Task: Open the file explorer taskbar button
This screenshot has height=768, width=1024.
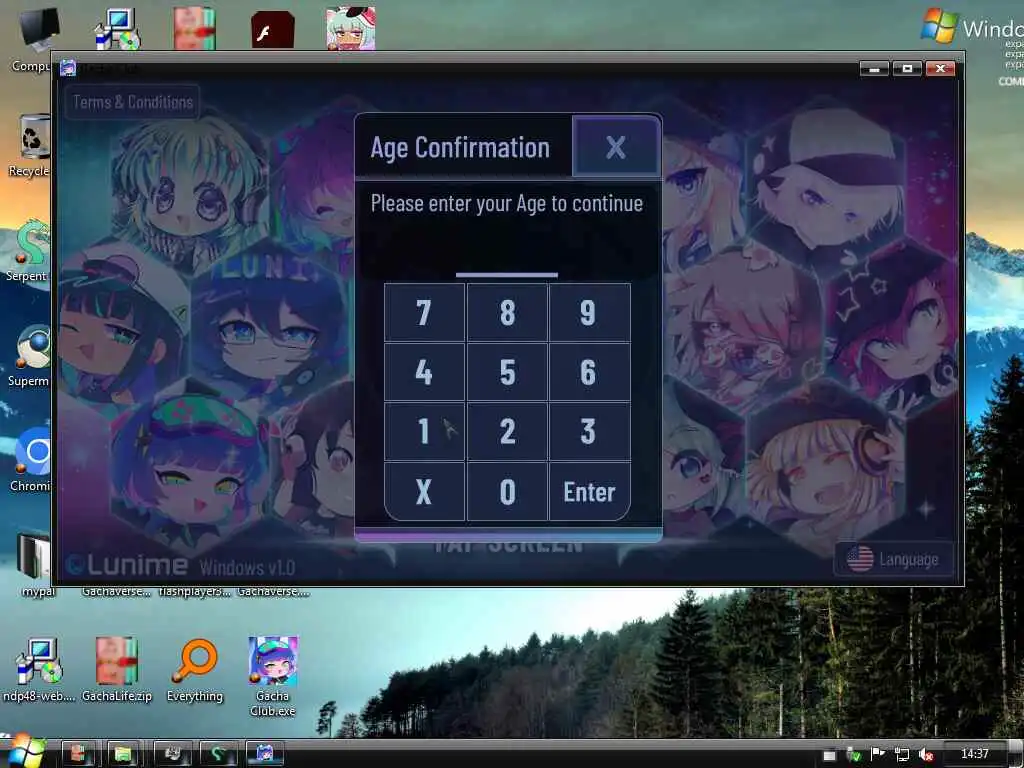Action: coord(123,754)
